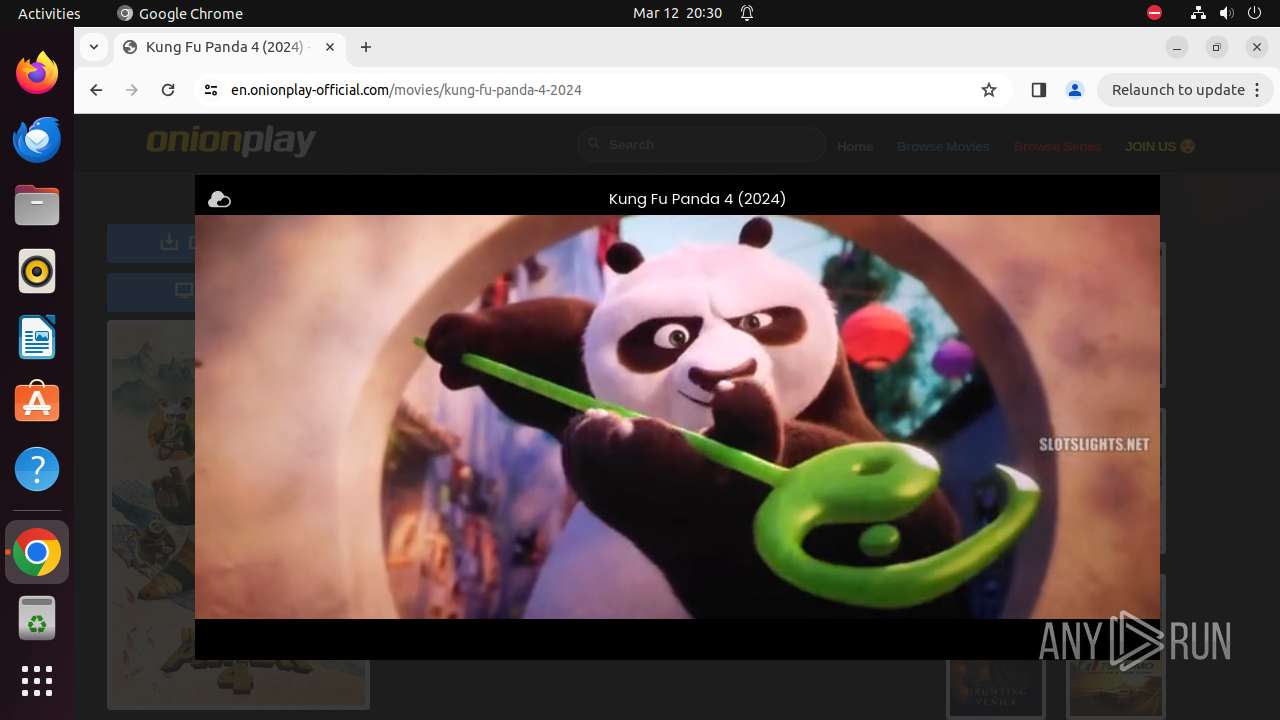
Task: Open Chrome profile avatar menu
Action: (1075, 90)
